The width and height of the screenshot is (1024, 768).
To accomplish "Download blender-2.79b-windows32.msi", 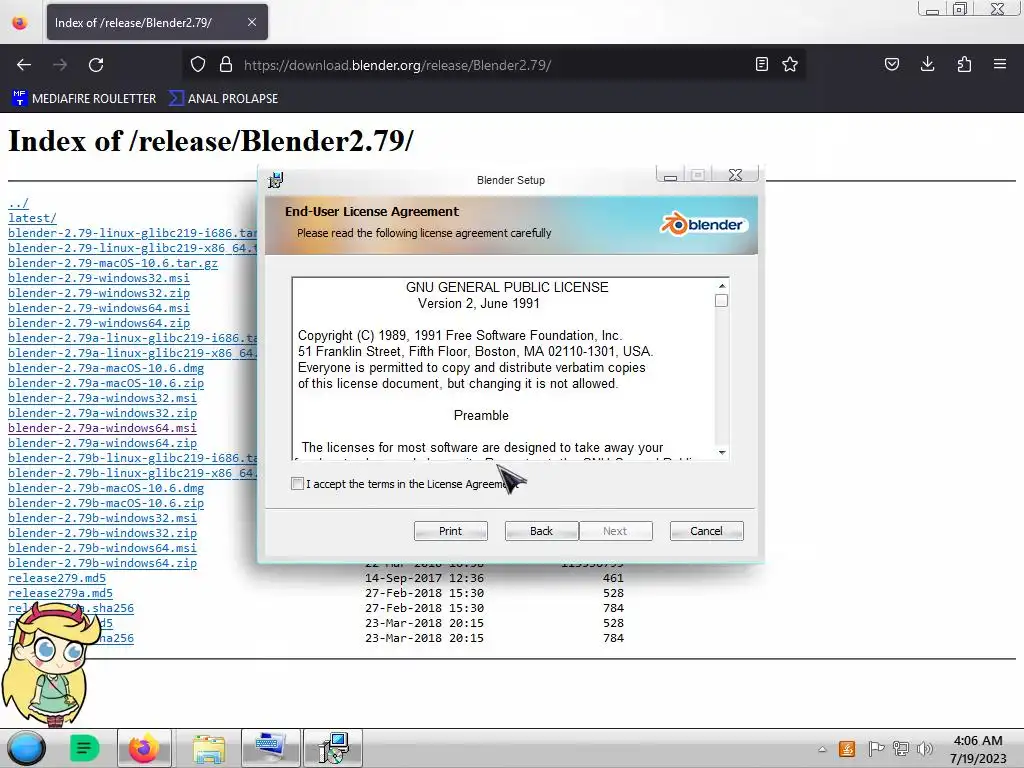I will click(103, 519).
